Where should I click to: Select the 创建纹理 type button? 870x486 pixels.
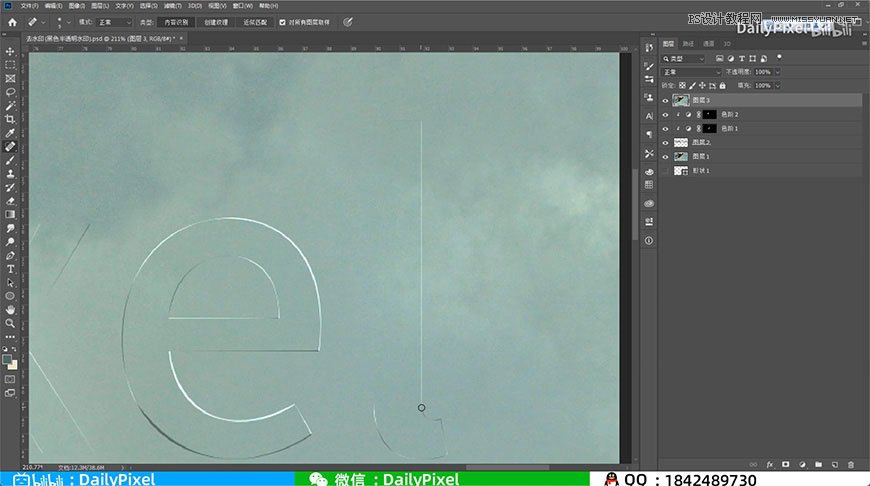216,22
